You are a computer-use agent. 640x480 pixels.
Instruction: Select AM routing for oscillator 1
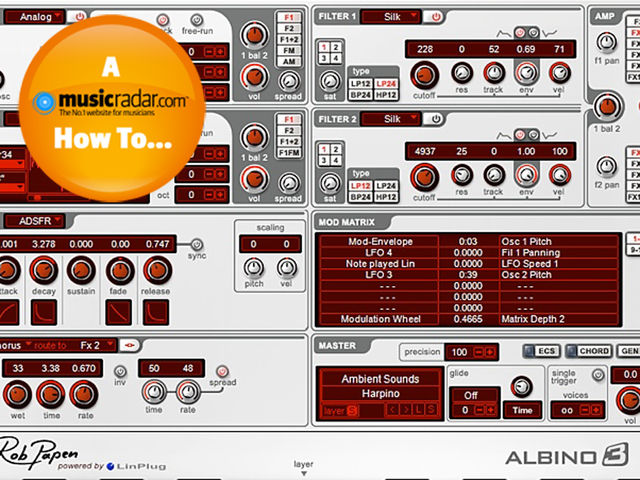click(289, 62)
